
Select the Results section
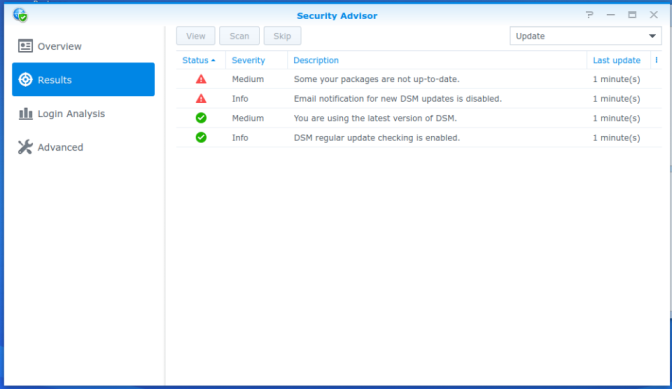83,80
